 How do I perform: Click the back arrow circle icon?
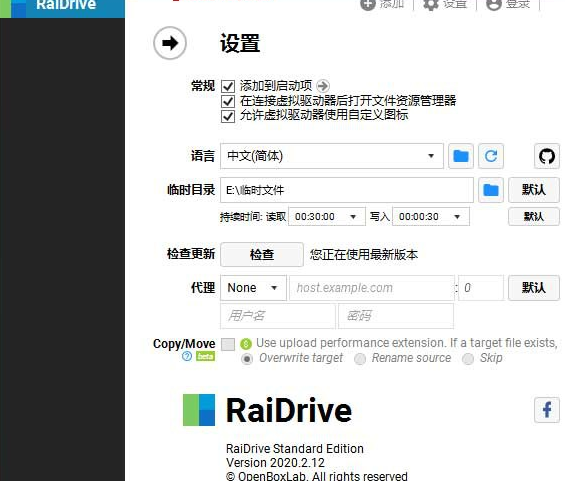(170, 43)
